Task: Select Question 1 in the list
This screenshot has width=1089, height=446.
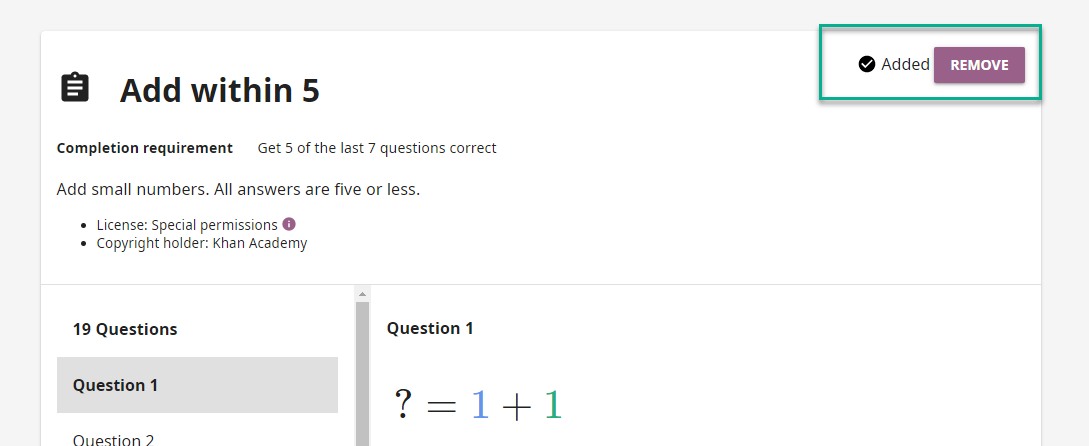Action: [197, 385]
